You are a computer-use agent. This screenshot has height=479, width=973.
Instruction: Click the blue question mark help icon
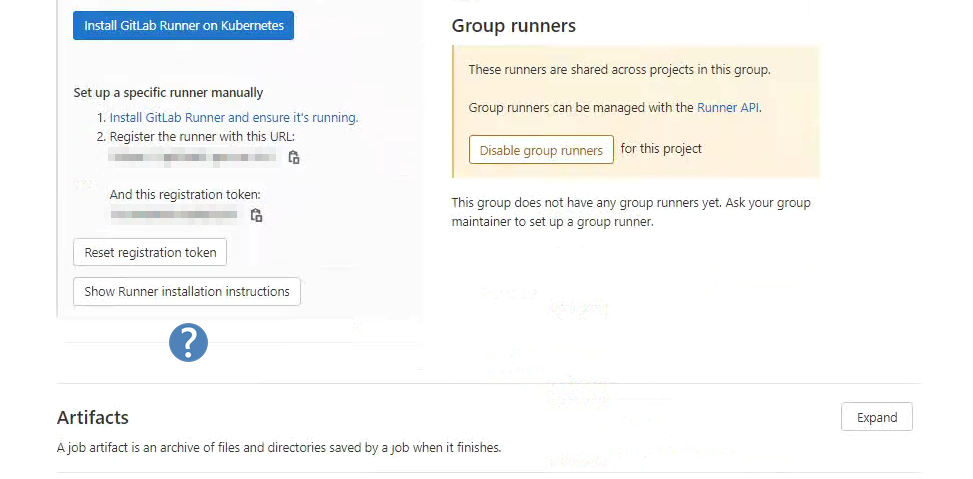(x=189, y=342)
